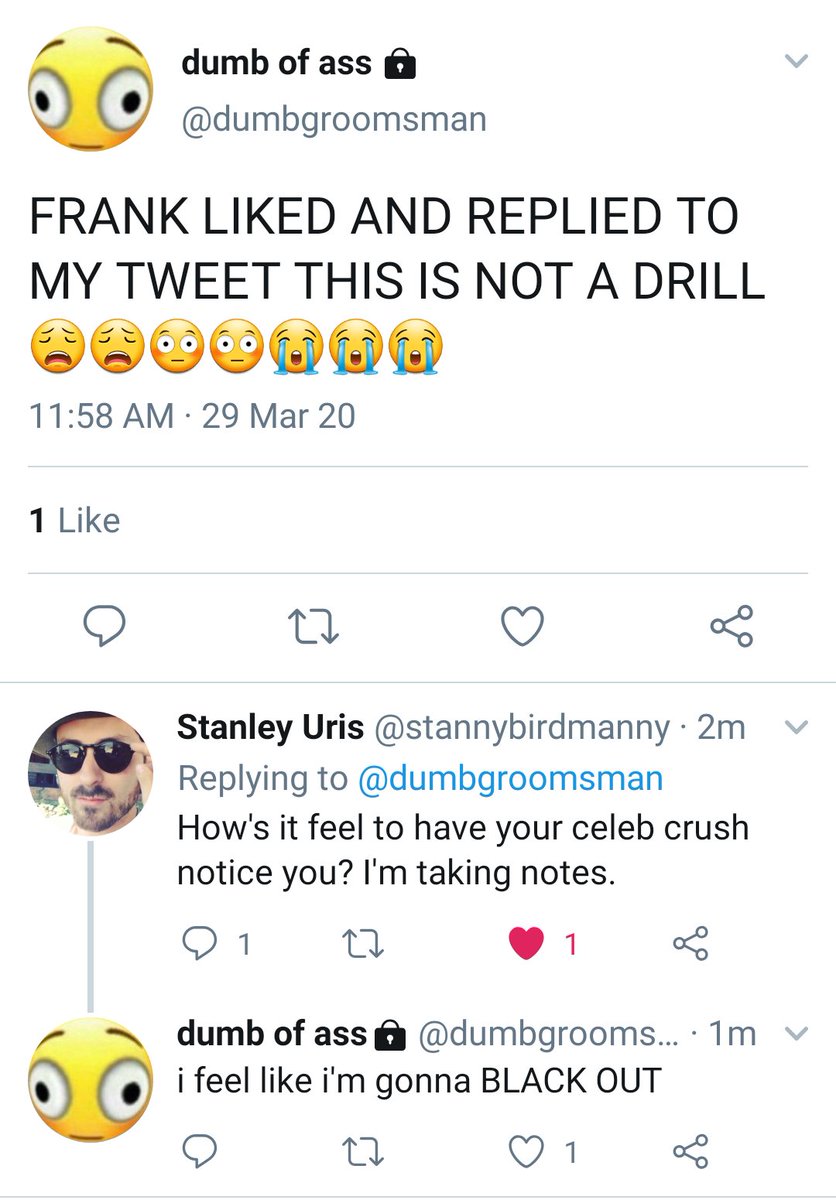The width and height of the screenshot is (836, 1200).
Task: Retweet the BLACK OUT tweet
Action: (357, 1152)
